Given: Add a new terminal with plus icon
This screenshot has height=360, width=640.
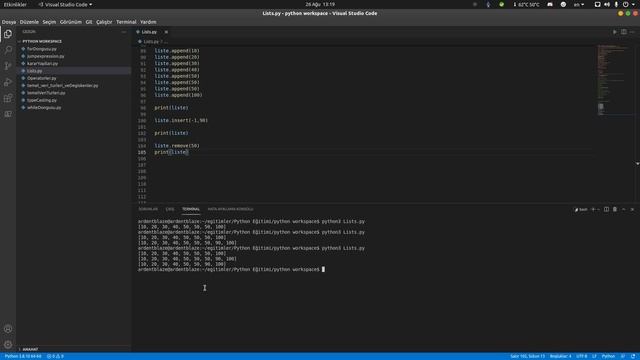Looking at the screenshot, I should (x=593, y=209).
